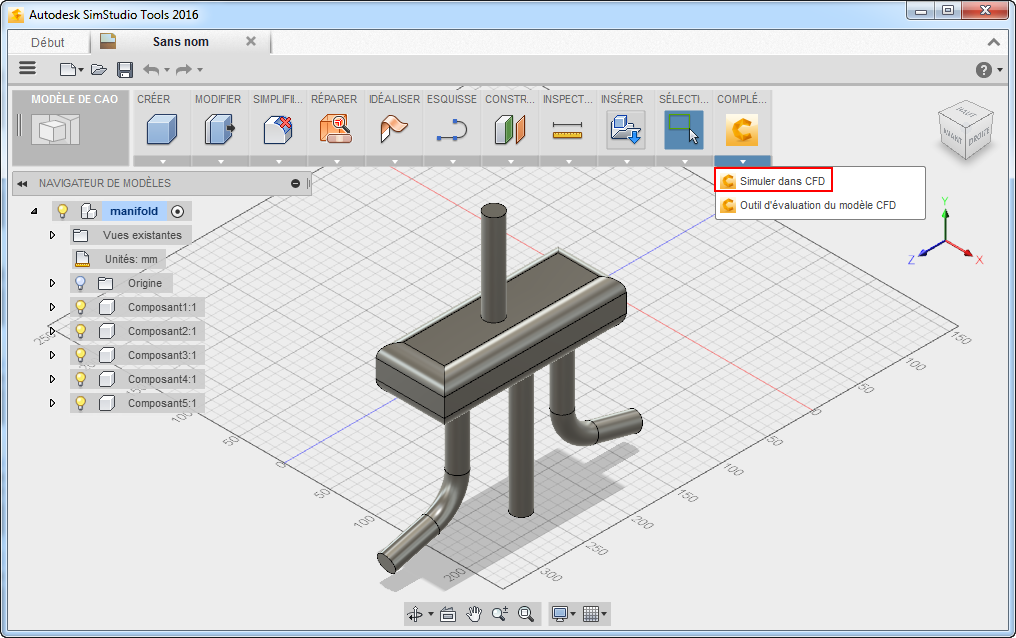Hide Composant2:1 via its bulb
Viewport: 1016px width, 638px height.
point(80,331)
